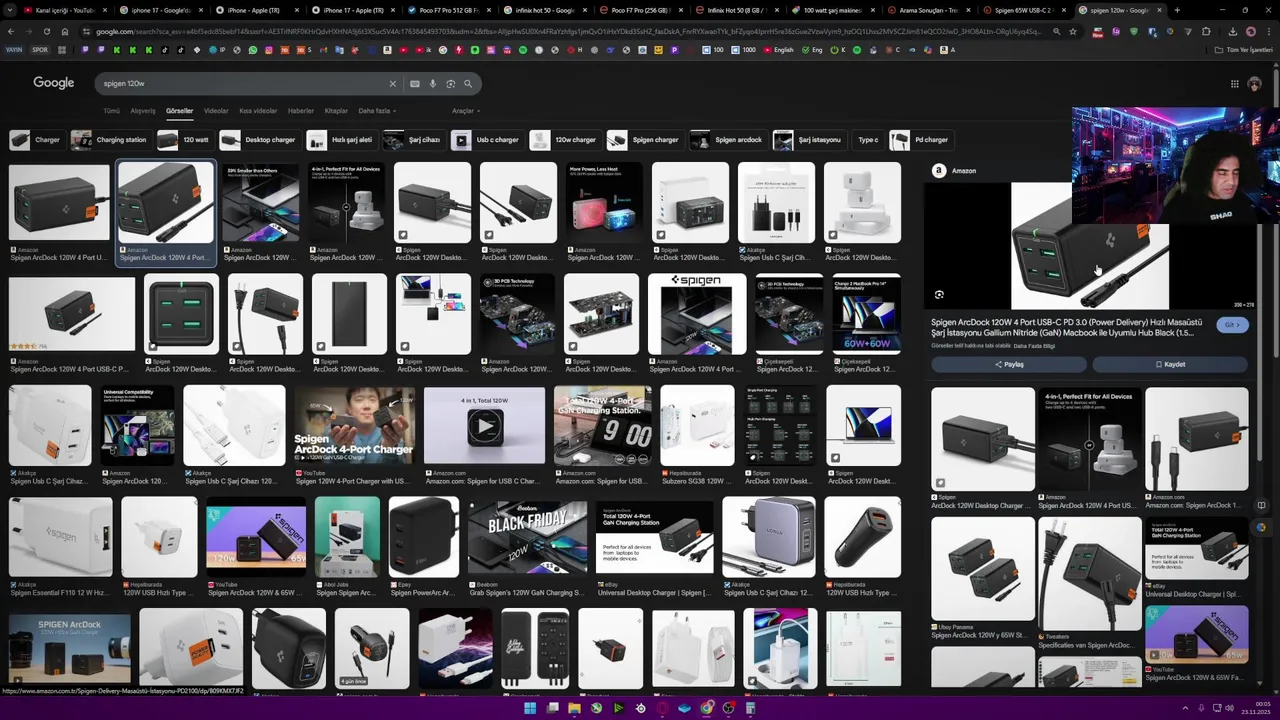Select the 'Desktop charger' filter chip
The height and width of the screenshot is (720, 1280).
coord(259,140)
